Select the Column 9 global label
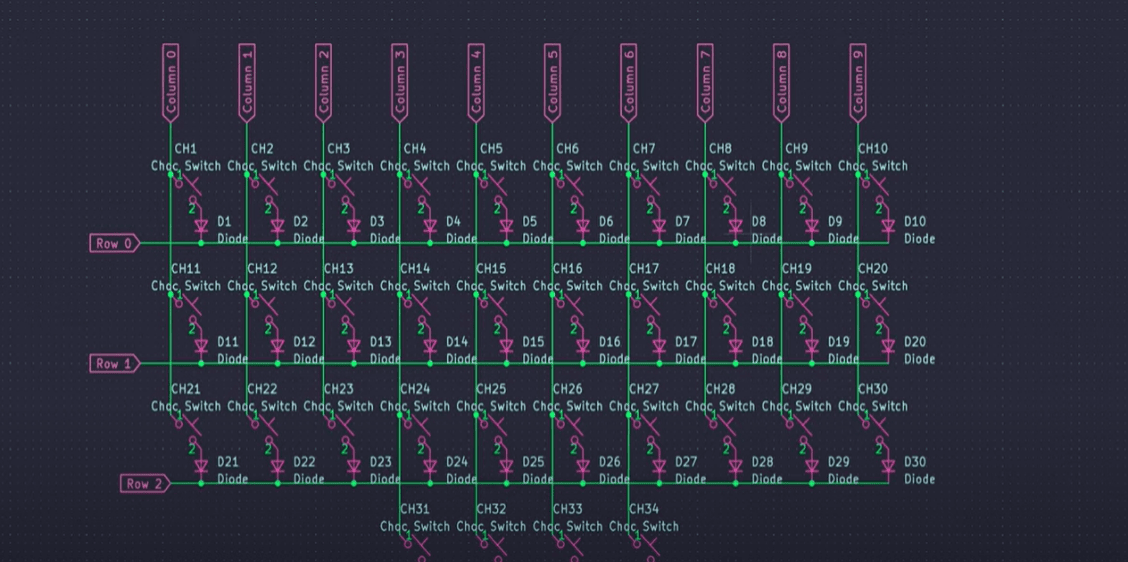The image size is (1128, 562). click(857, 82)
